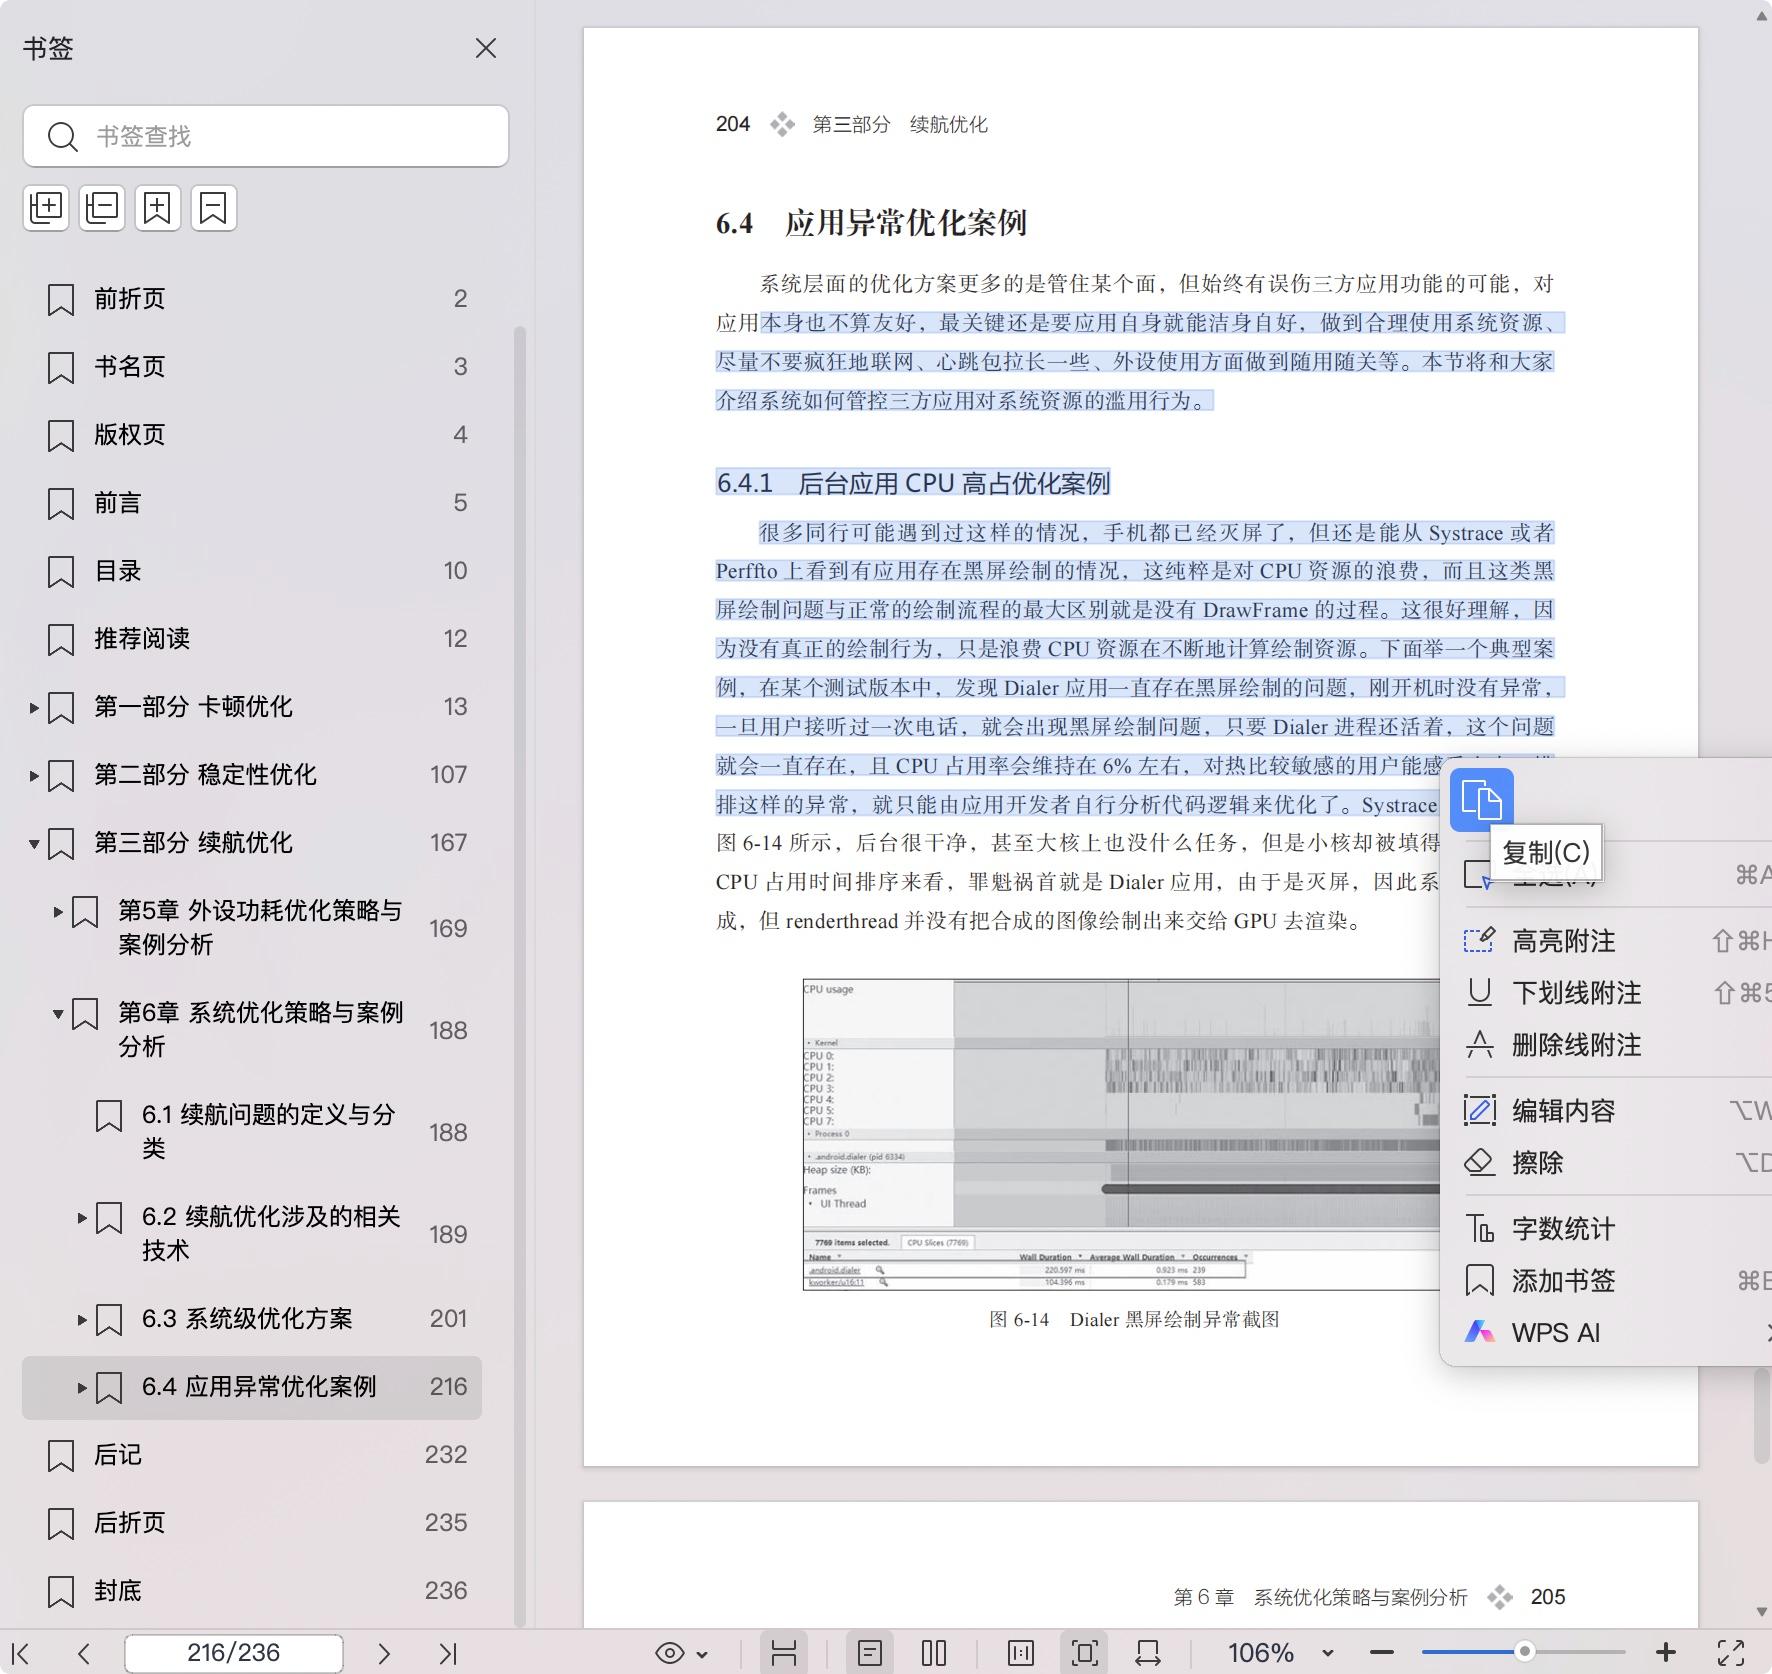Open the 后记 bookmark
1772x1674 pixels.
[118, 1455]
